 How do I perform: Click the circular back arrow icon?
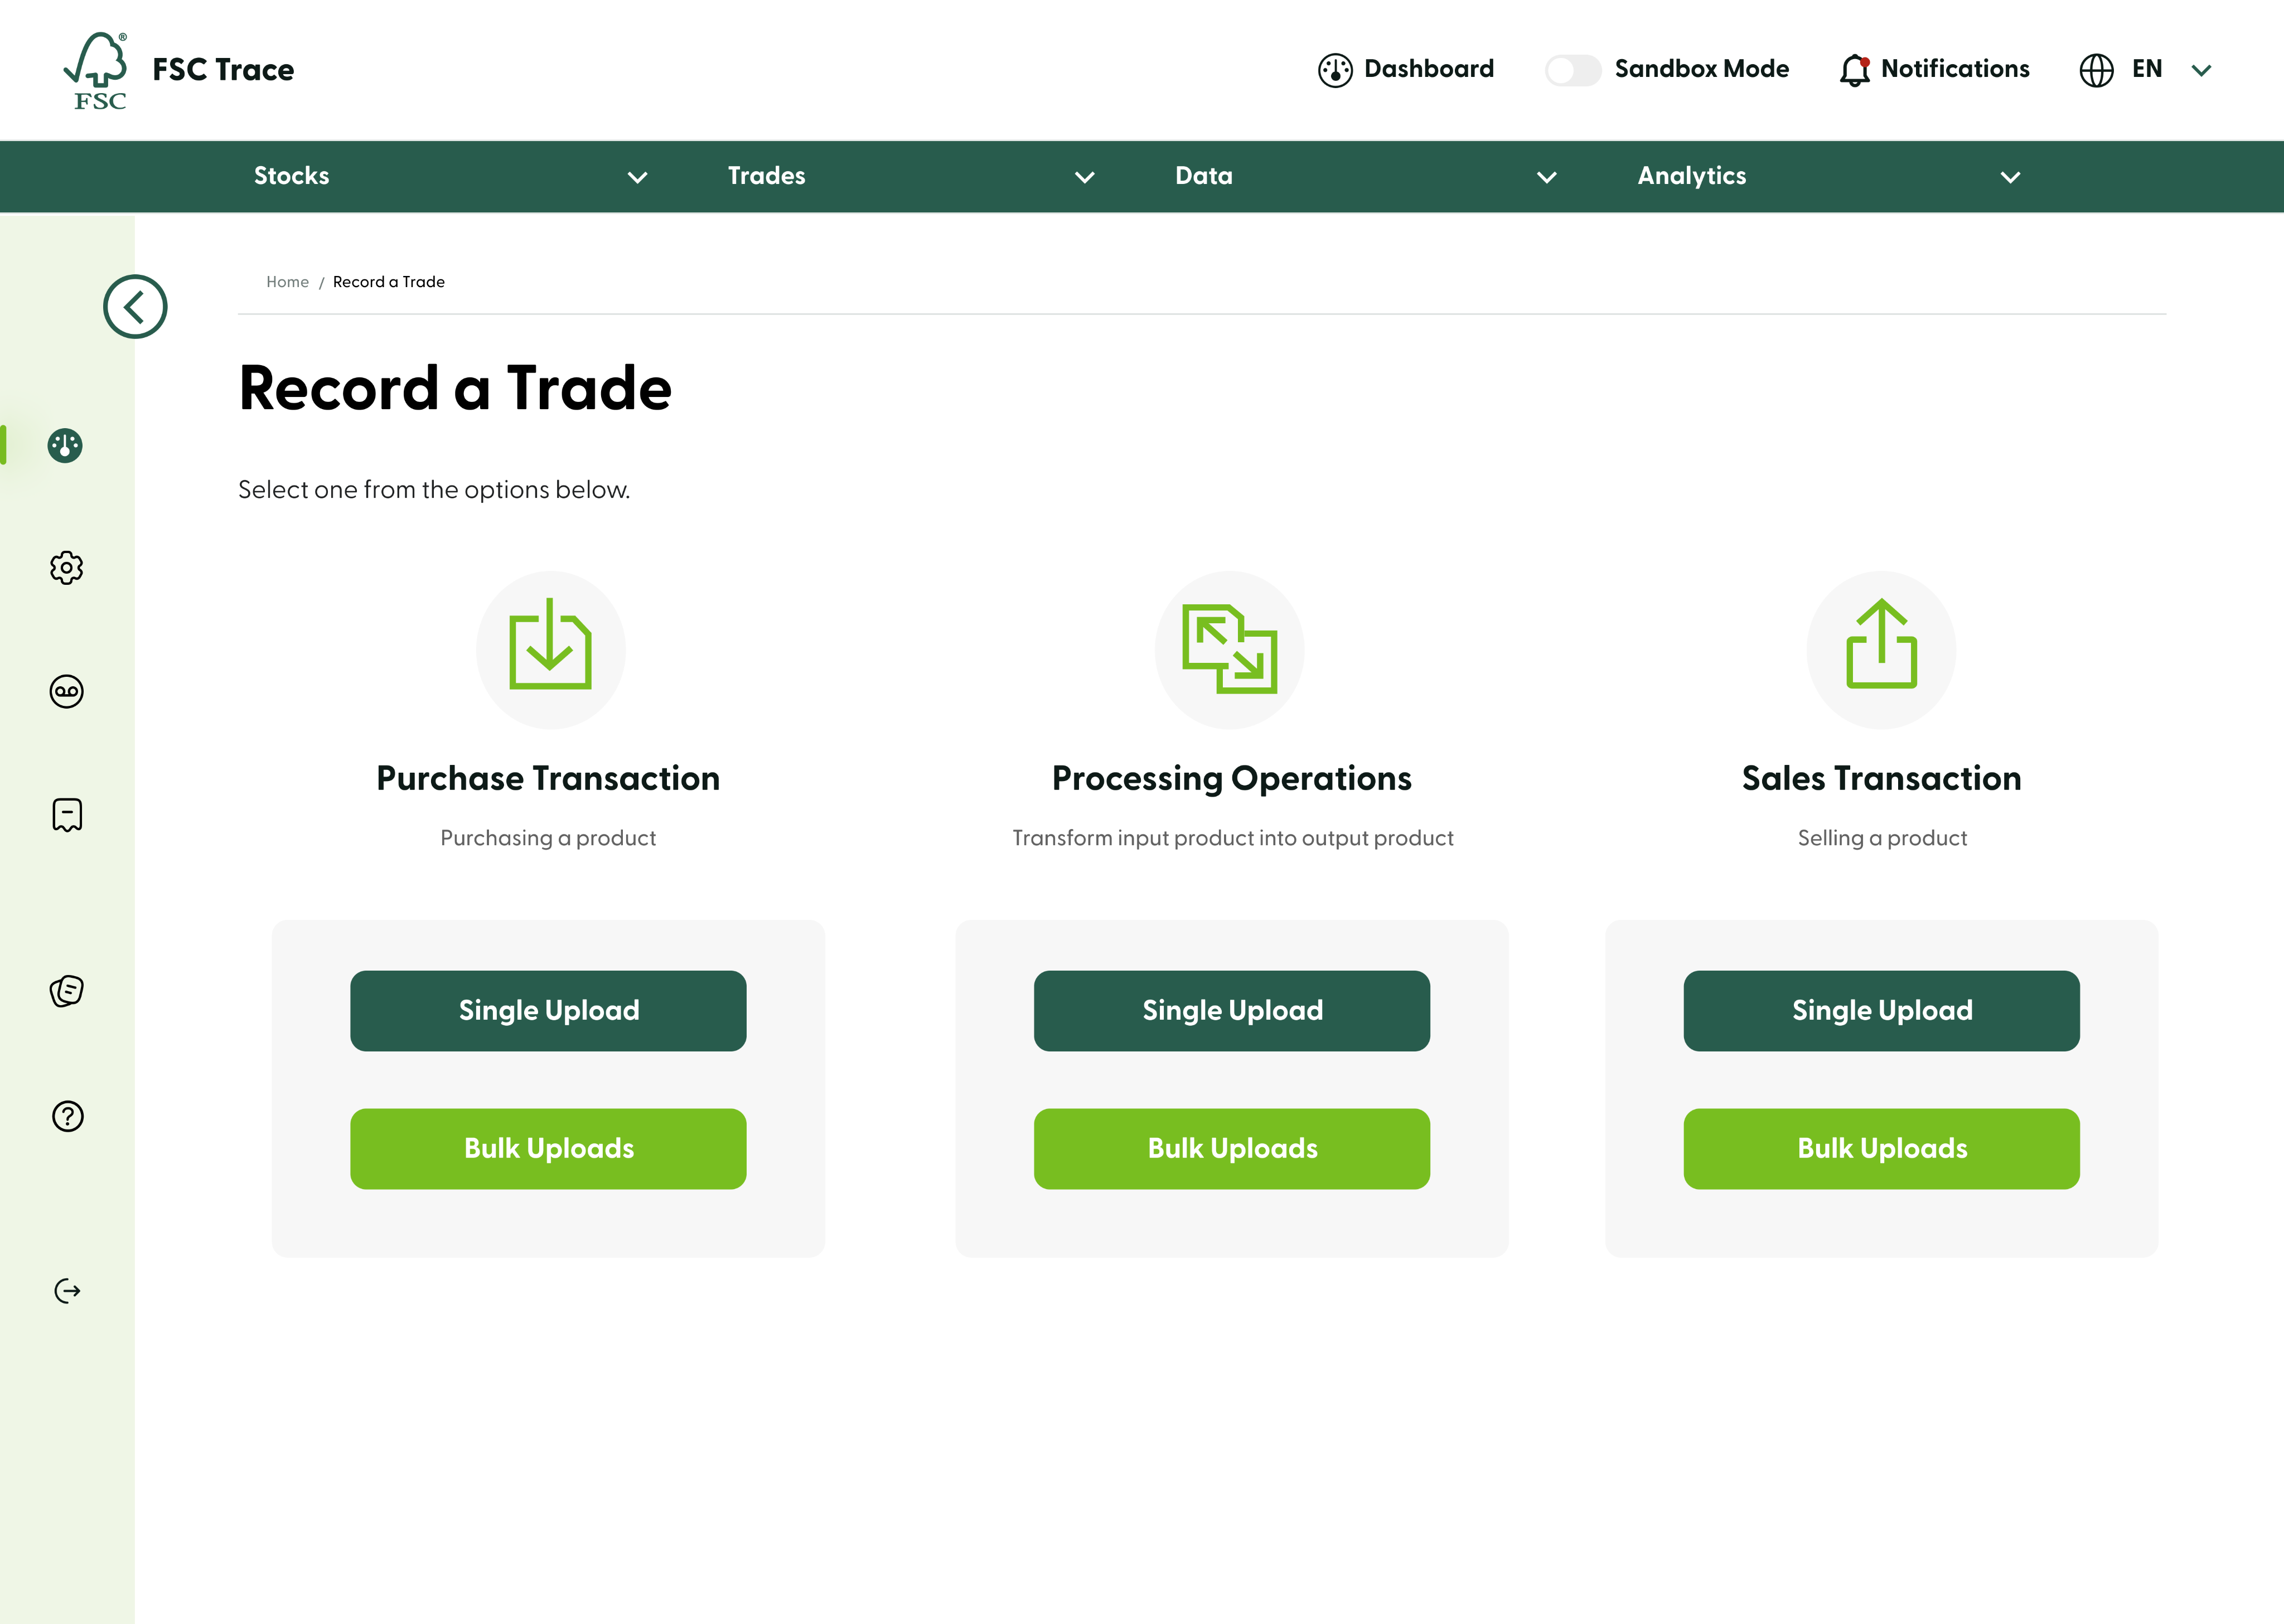(x=135, y=306)
